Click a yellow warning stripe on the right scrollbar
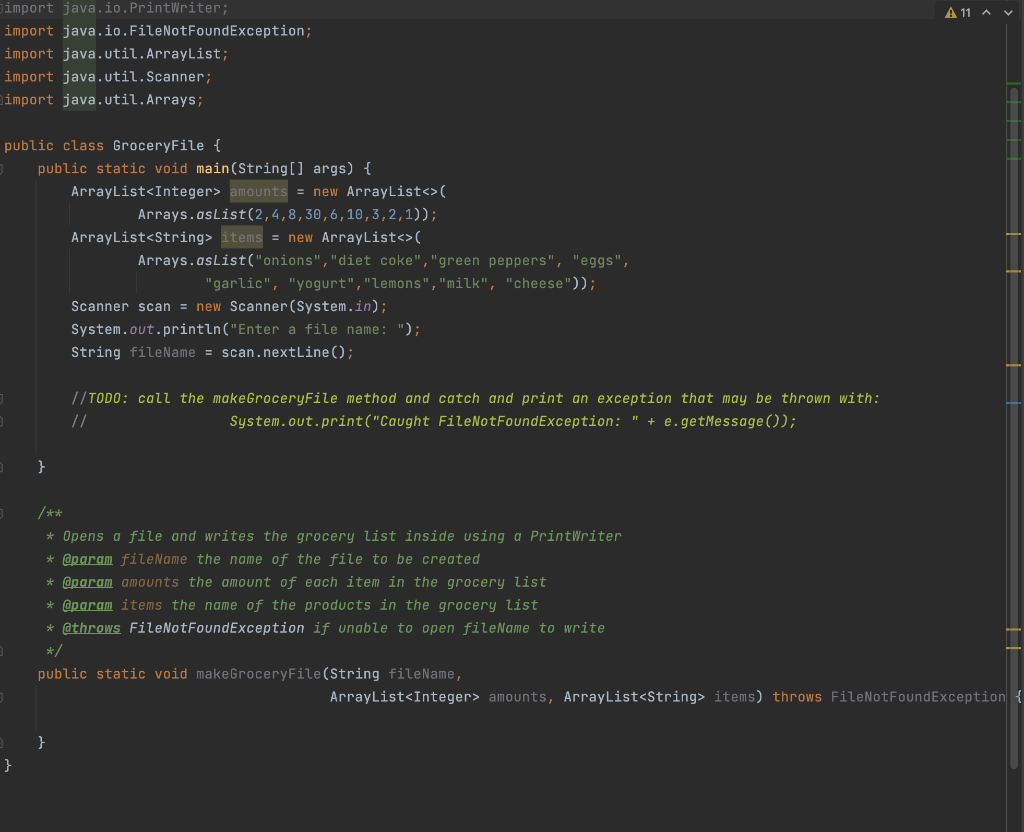Viewport: 1024px width, 832px height. (1014, 232)
